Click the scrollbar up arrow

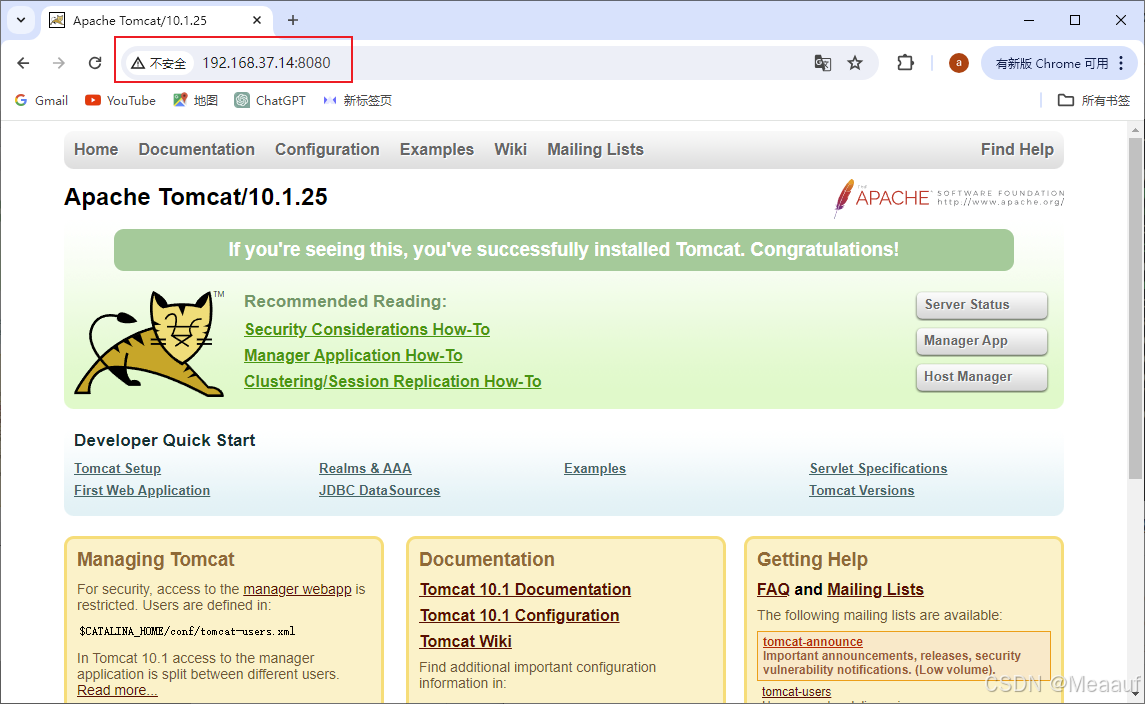pos(1135,130)
